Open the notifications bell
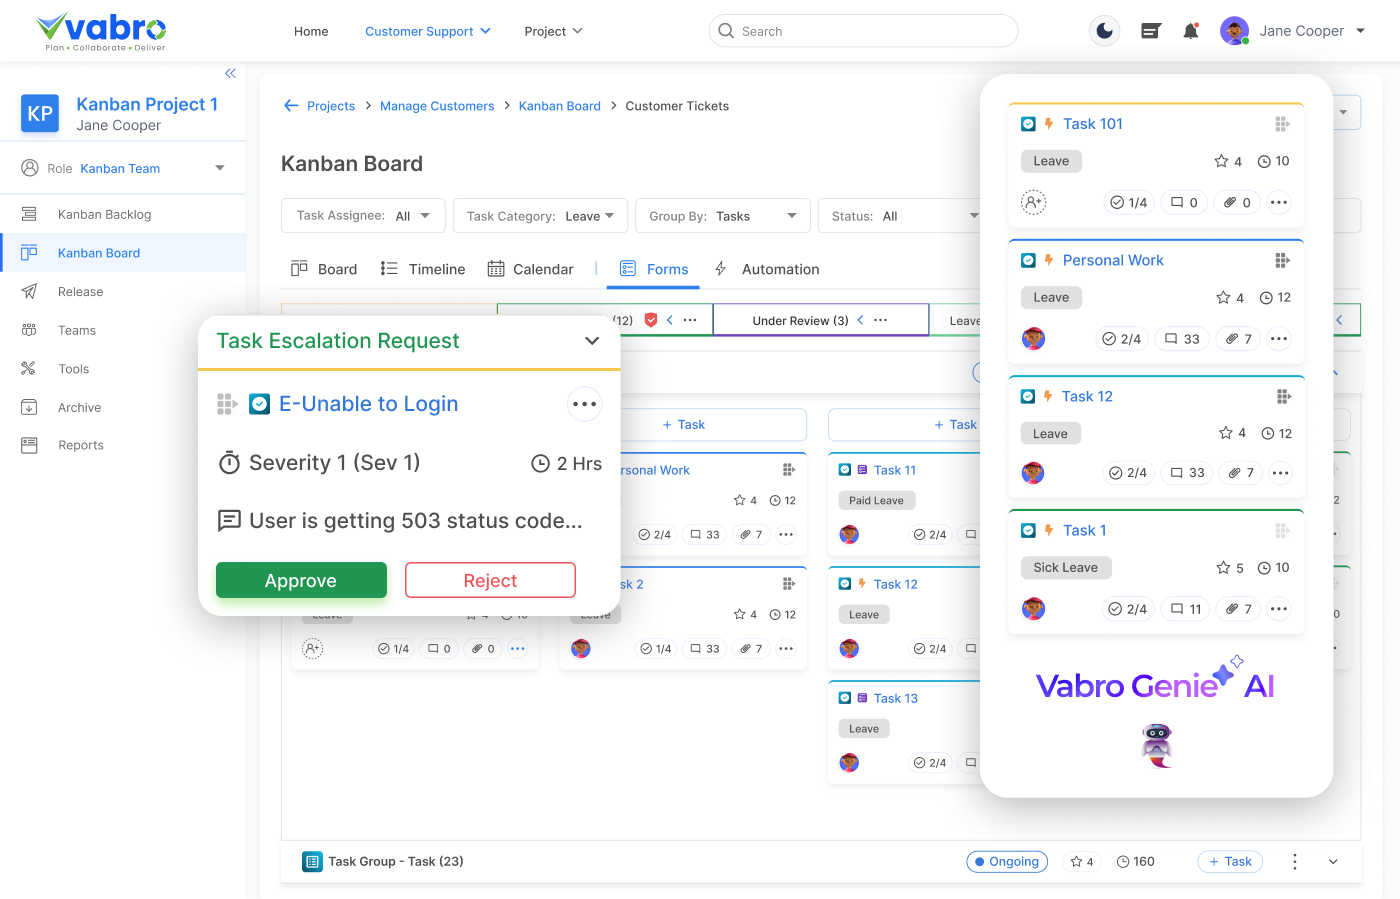 [1190, 31]
